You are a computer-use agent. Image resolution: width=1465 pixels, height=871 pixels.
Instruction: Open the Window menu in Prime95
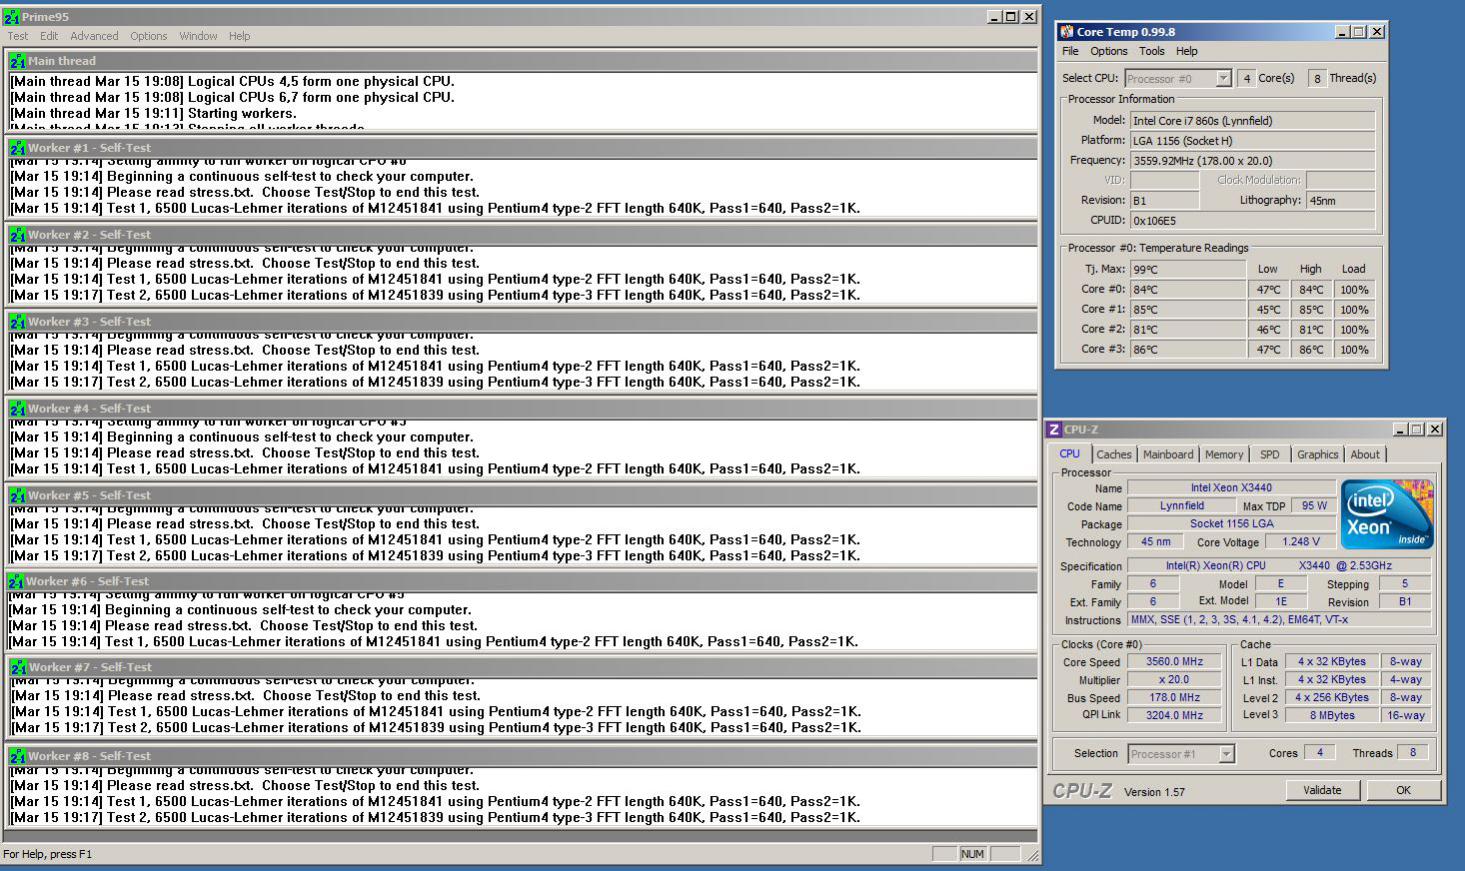coord(198,36)
